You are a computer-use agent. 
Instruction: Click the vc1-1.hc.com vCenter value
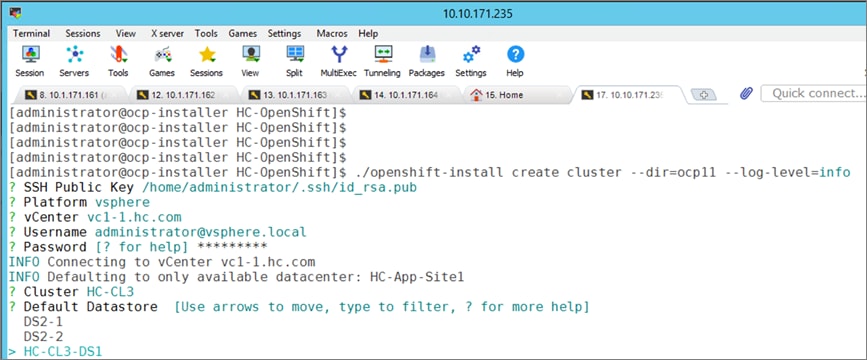coord(134,217)
